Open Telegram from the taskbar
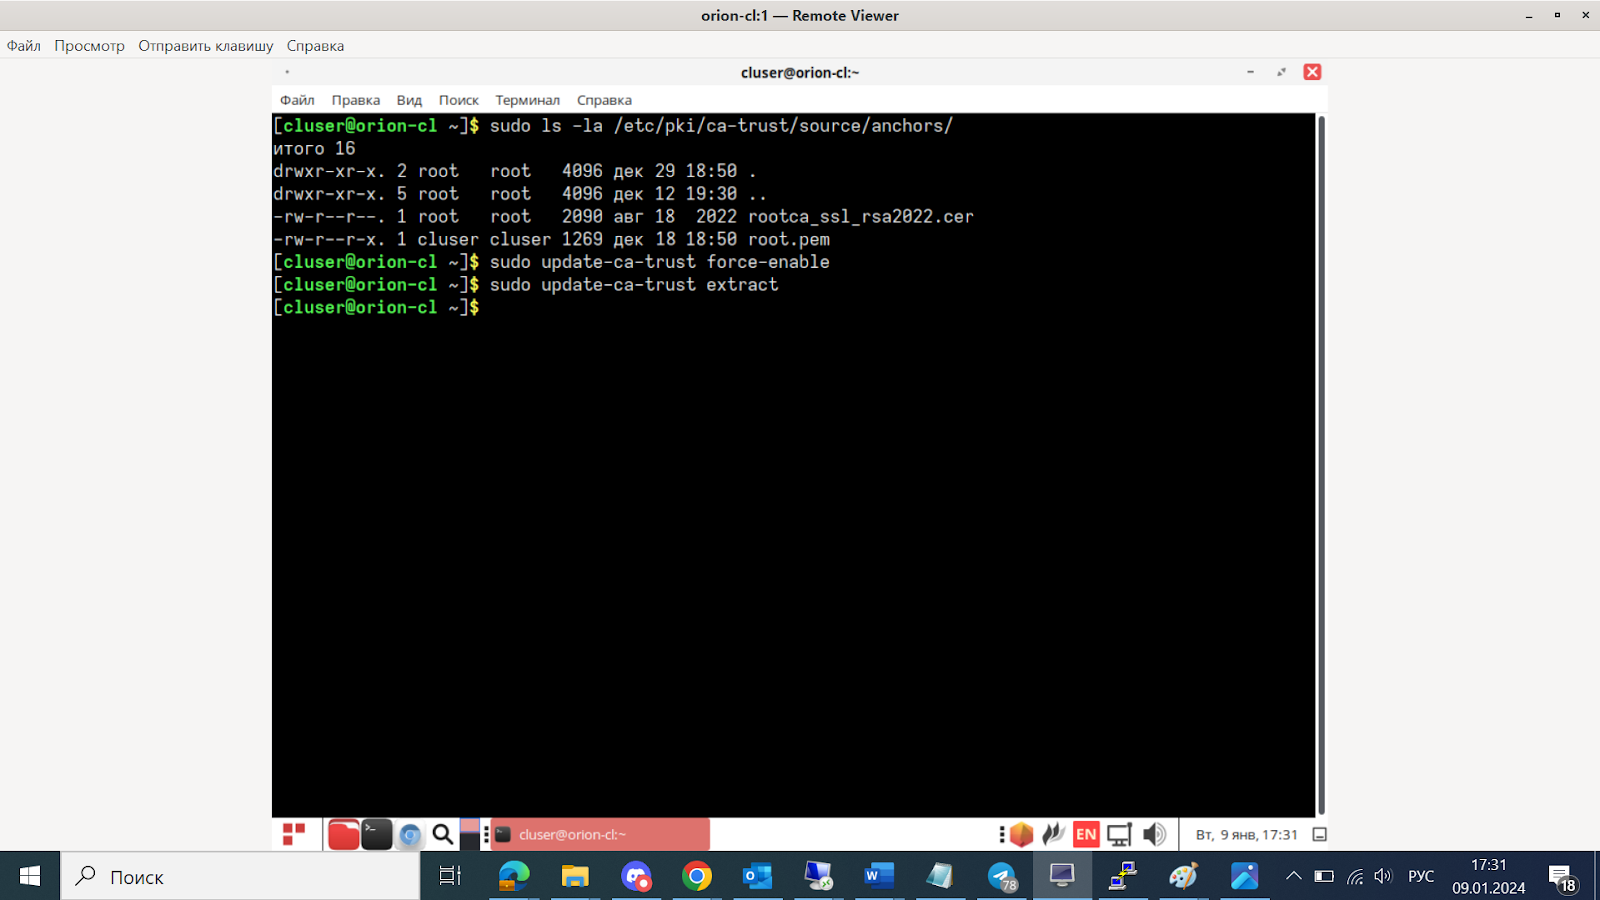Viewport: 1600px width, 900px height. tap(1001, 876)
